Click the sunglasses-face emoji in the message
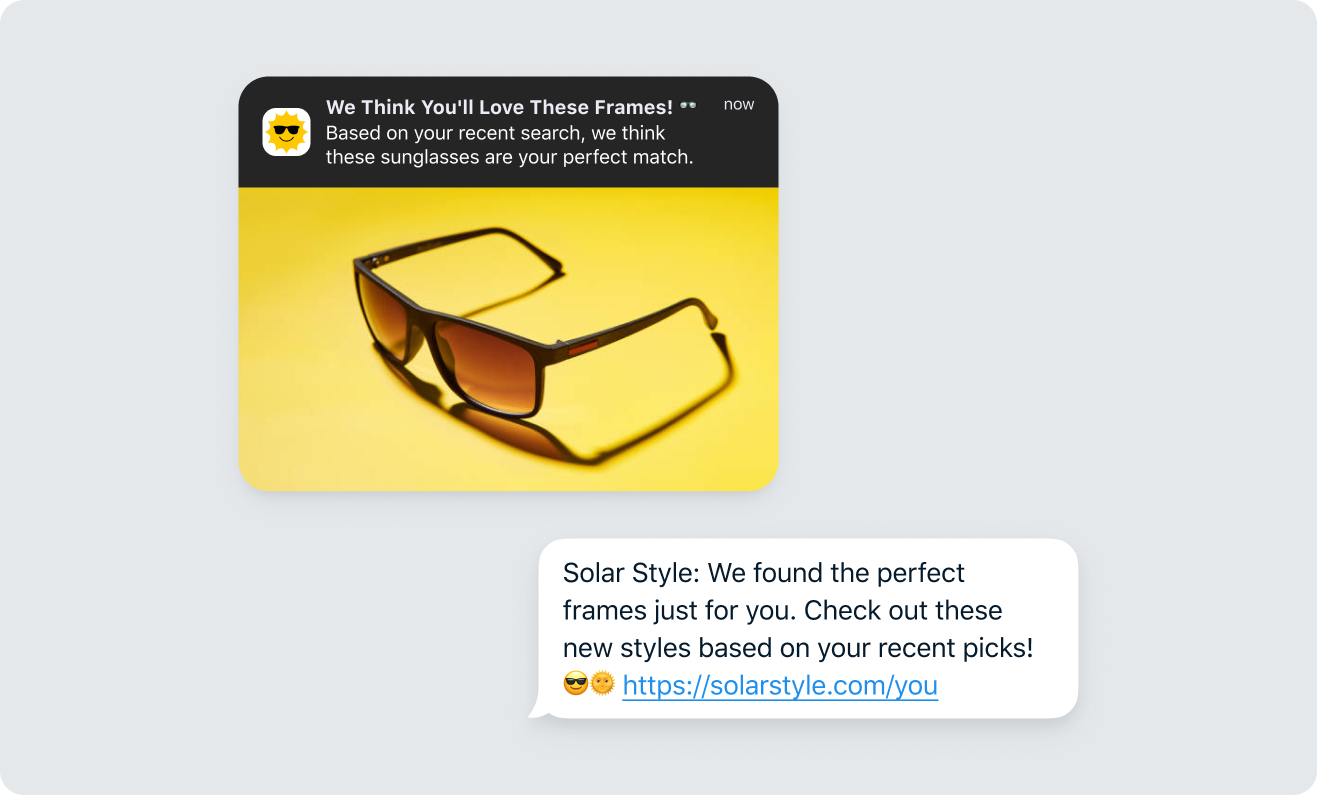Screen dimensions: 1317x795 [x=575, y=684]
